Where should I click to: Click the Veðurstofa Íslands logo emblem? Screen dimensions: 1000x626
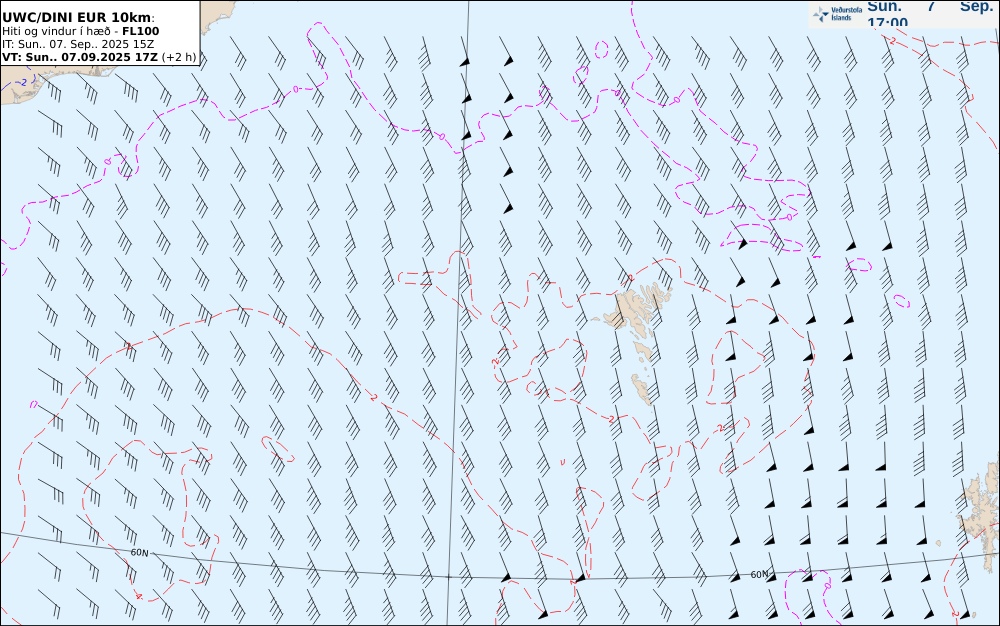coord(821,14)
